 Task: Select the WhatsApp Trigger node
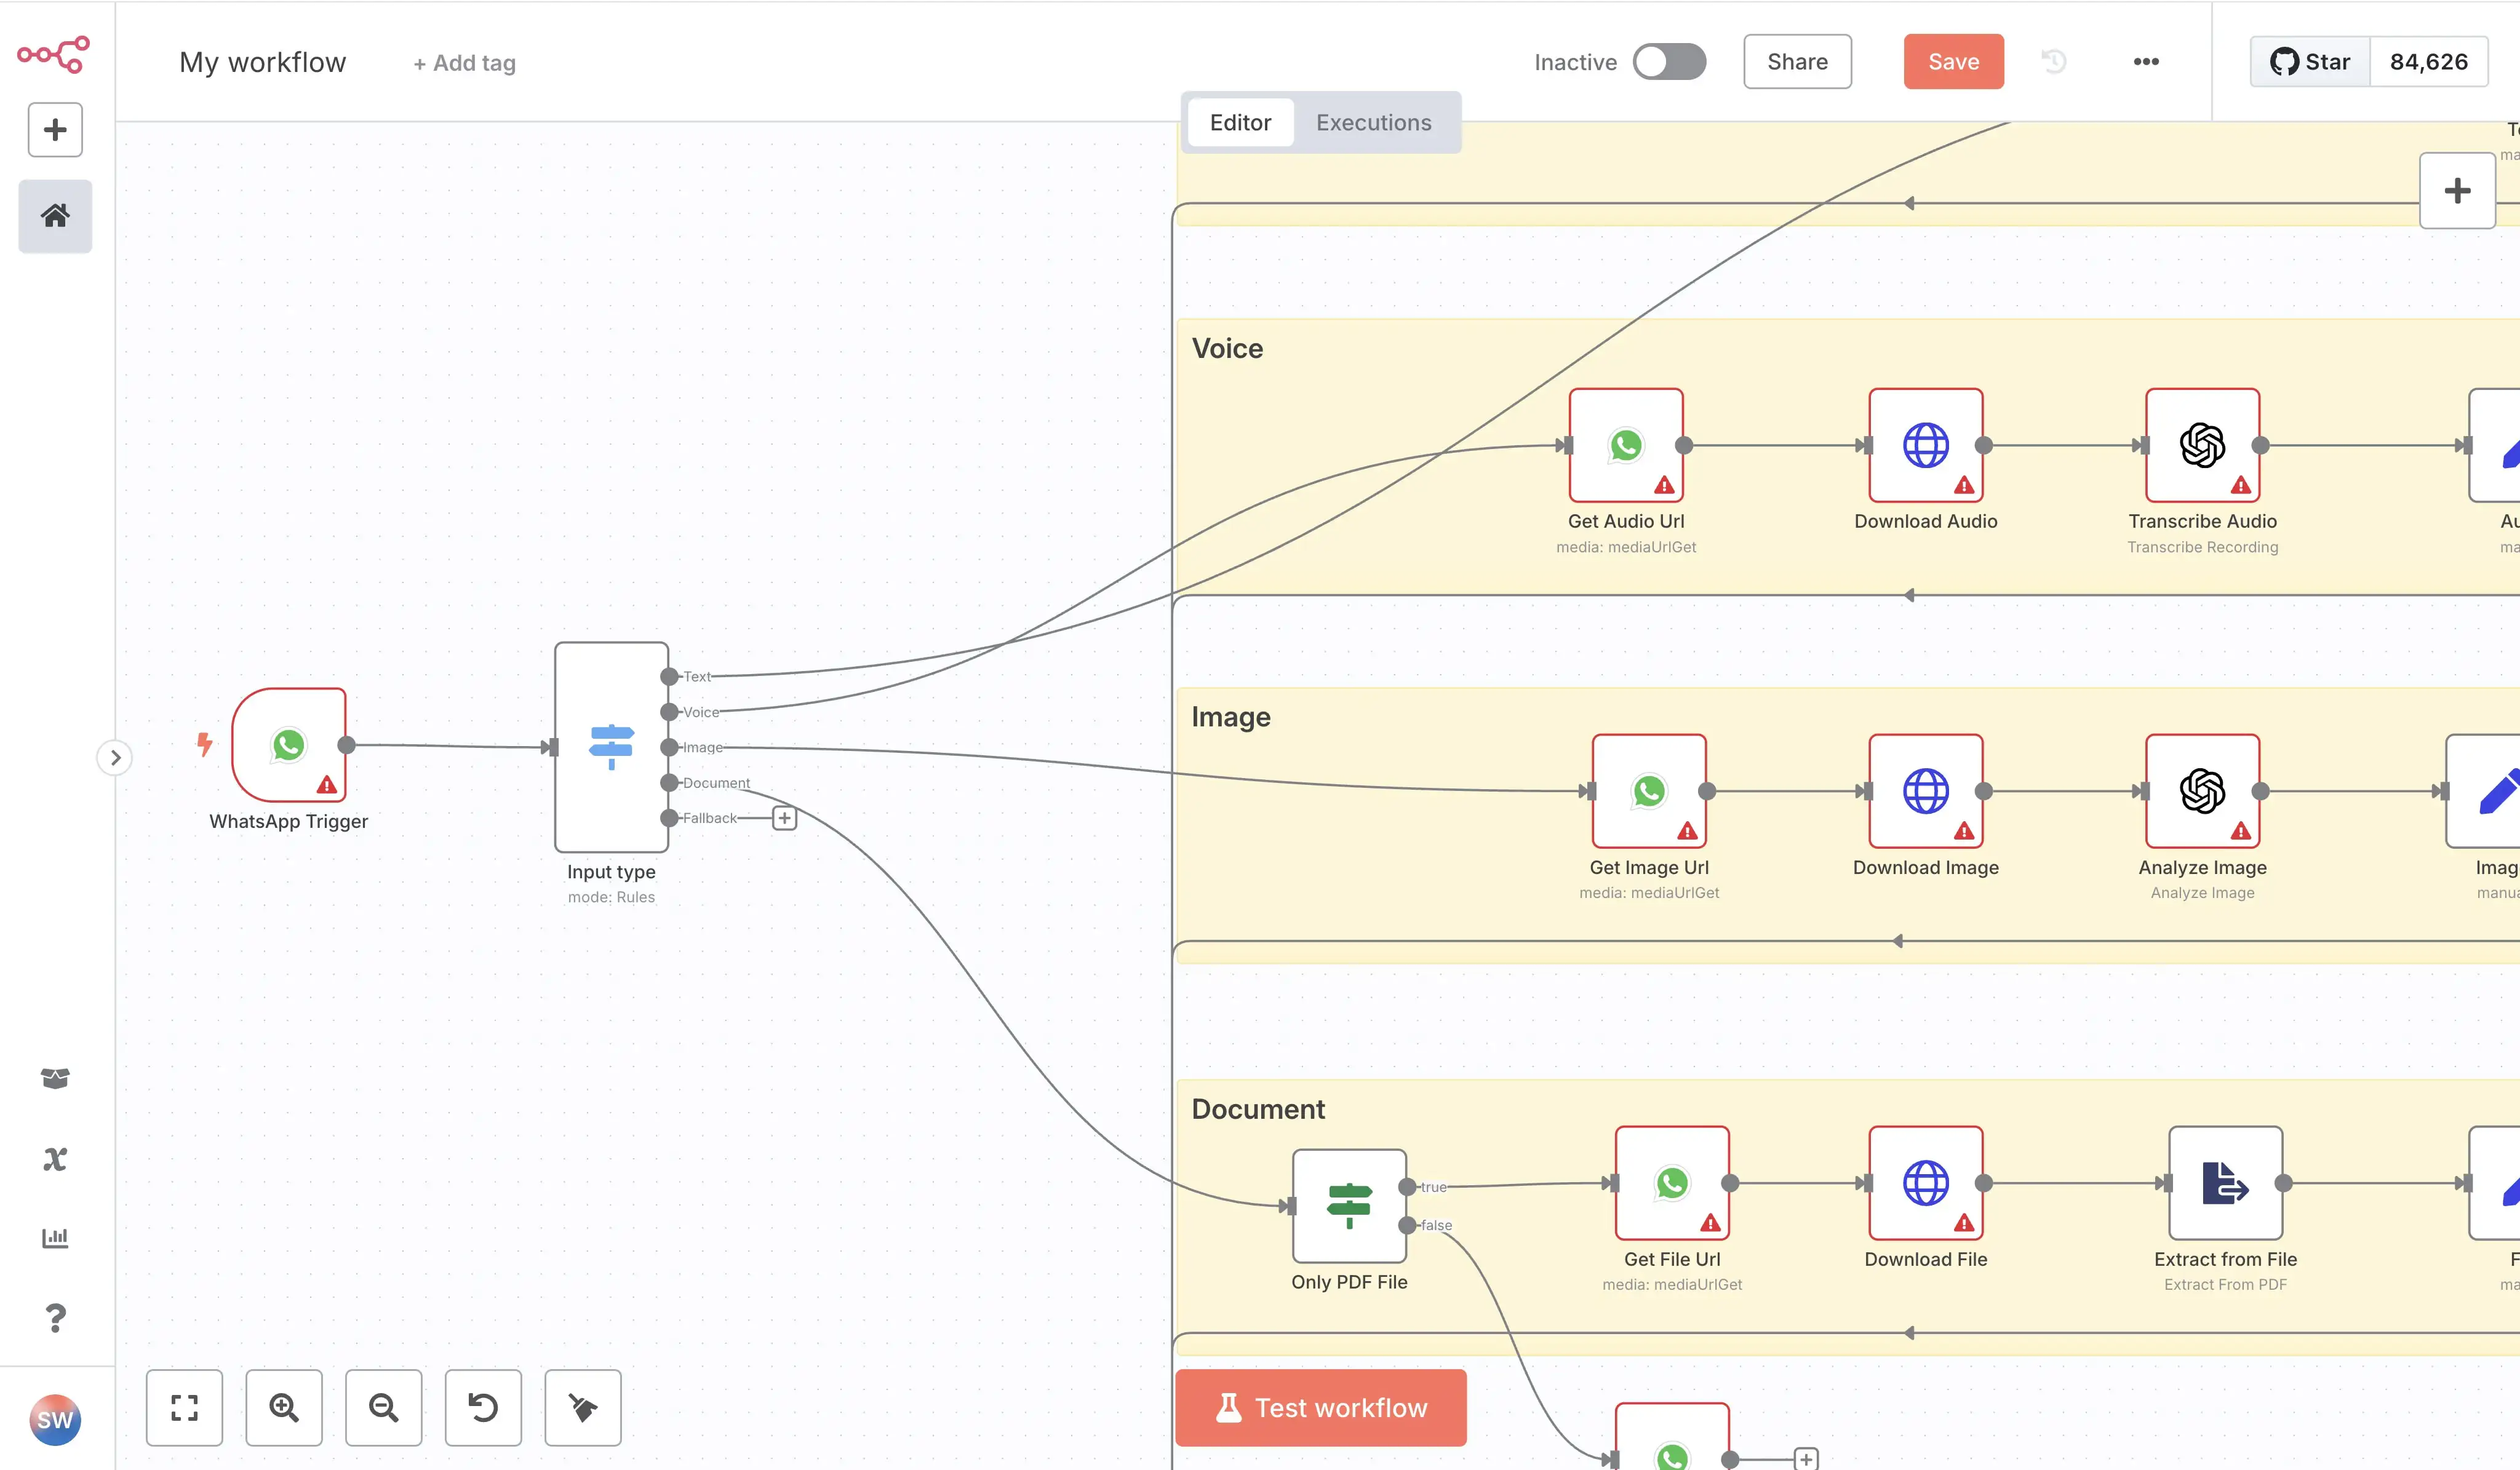click(288, 745)
